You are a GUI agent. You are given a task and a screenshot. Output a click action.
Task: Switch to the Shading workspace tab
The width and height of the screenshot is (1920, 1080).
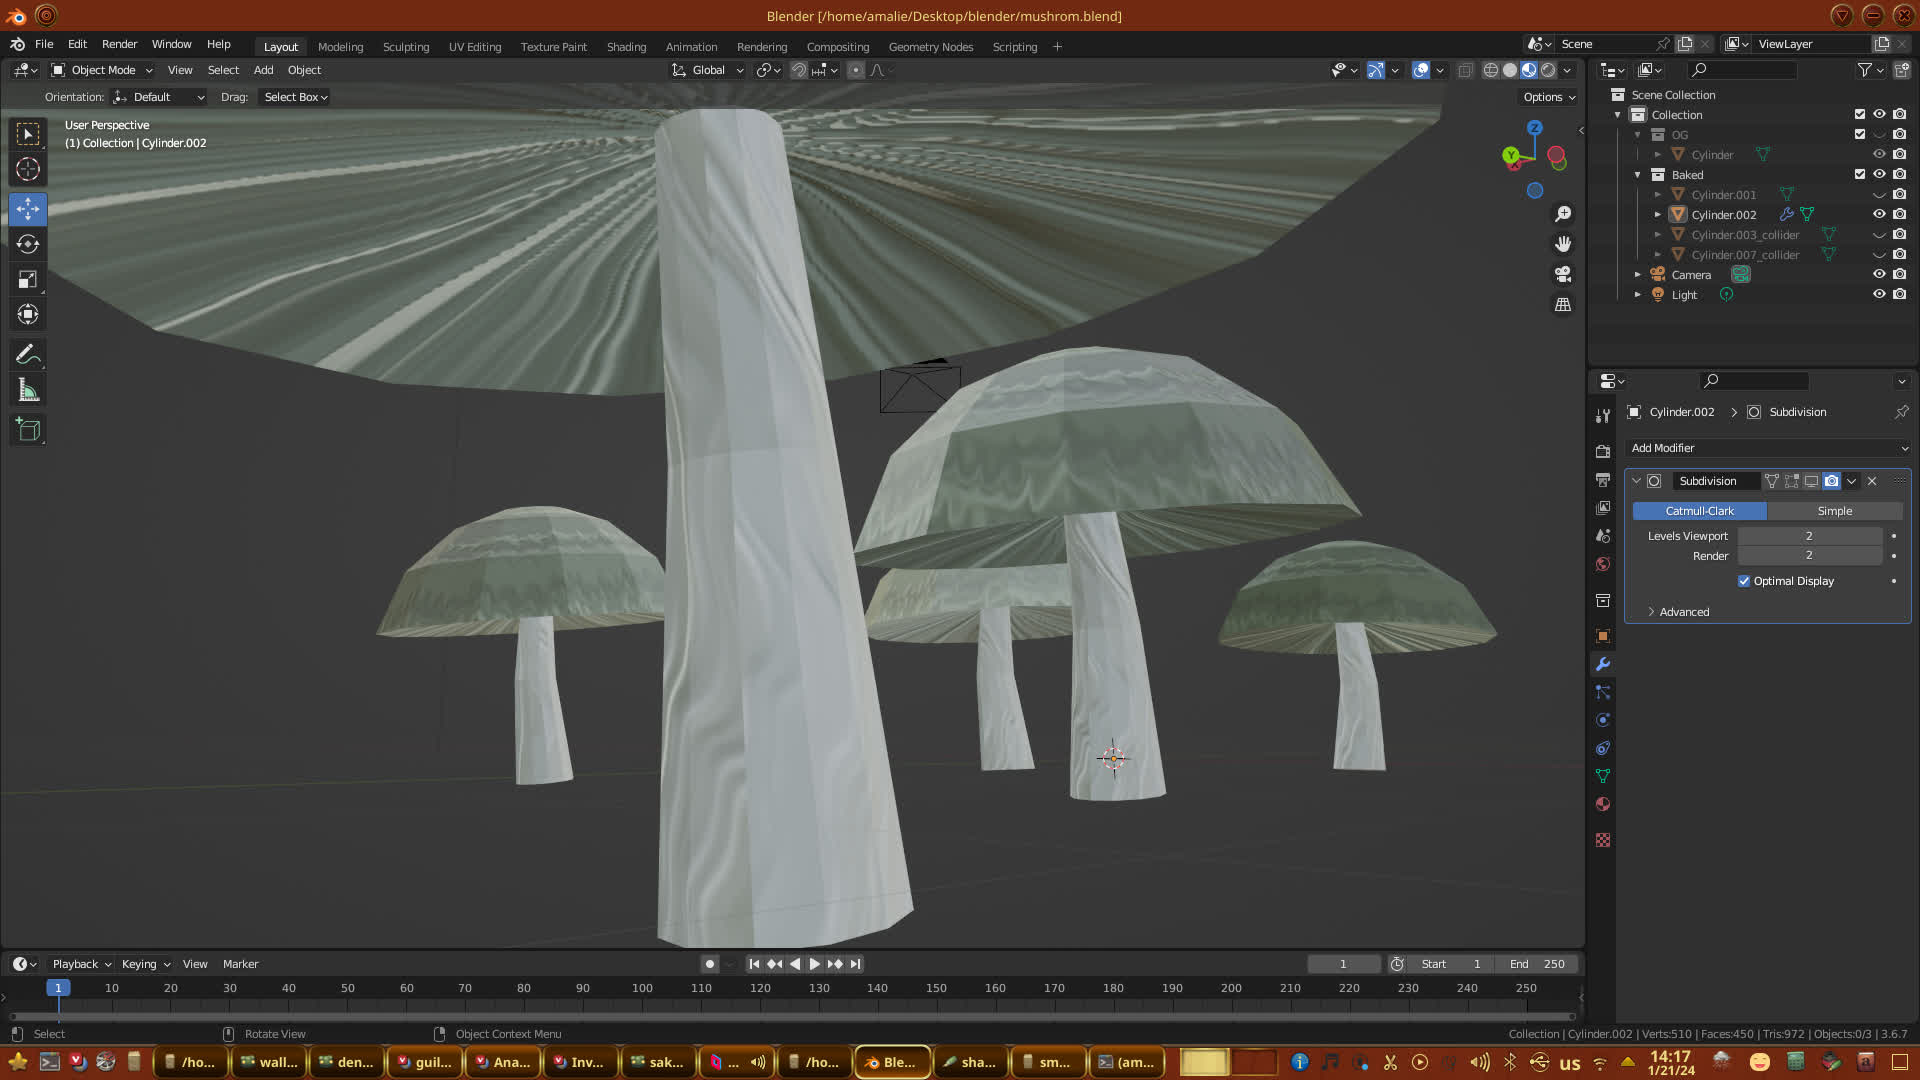click(x=626, y=47)
